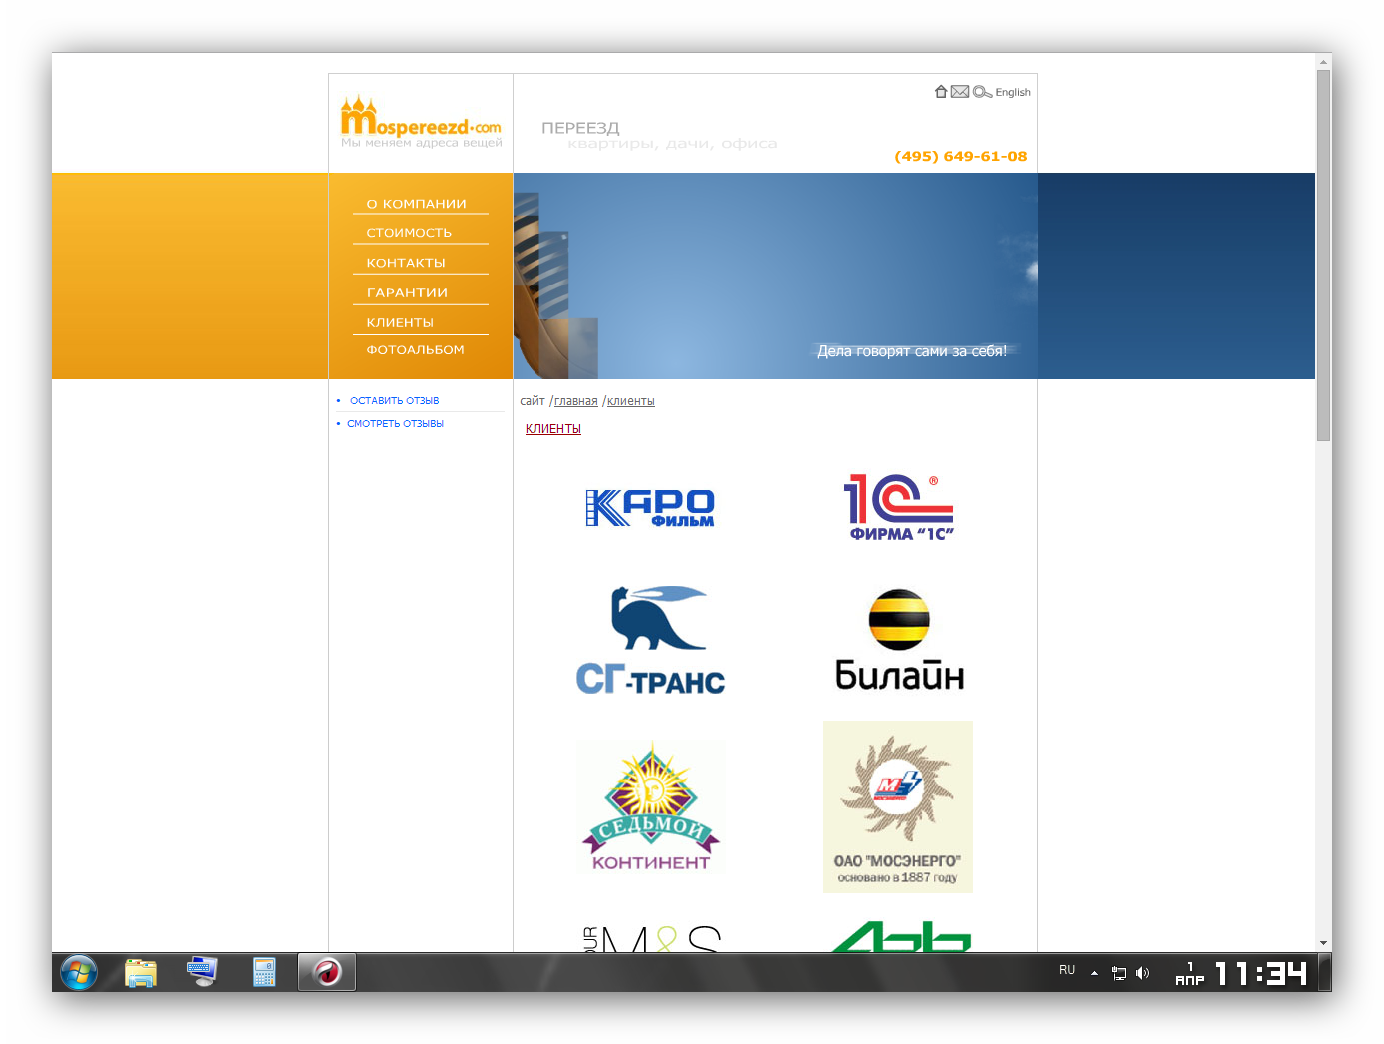Click the envelope mail icon
The height and width of the screenshot is (1044, 1384).
[x=960, y=92]
